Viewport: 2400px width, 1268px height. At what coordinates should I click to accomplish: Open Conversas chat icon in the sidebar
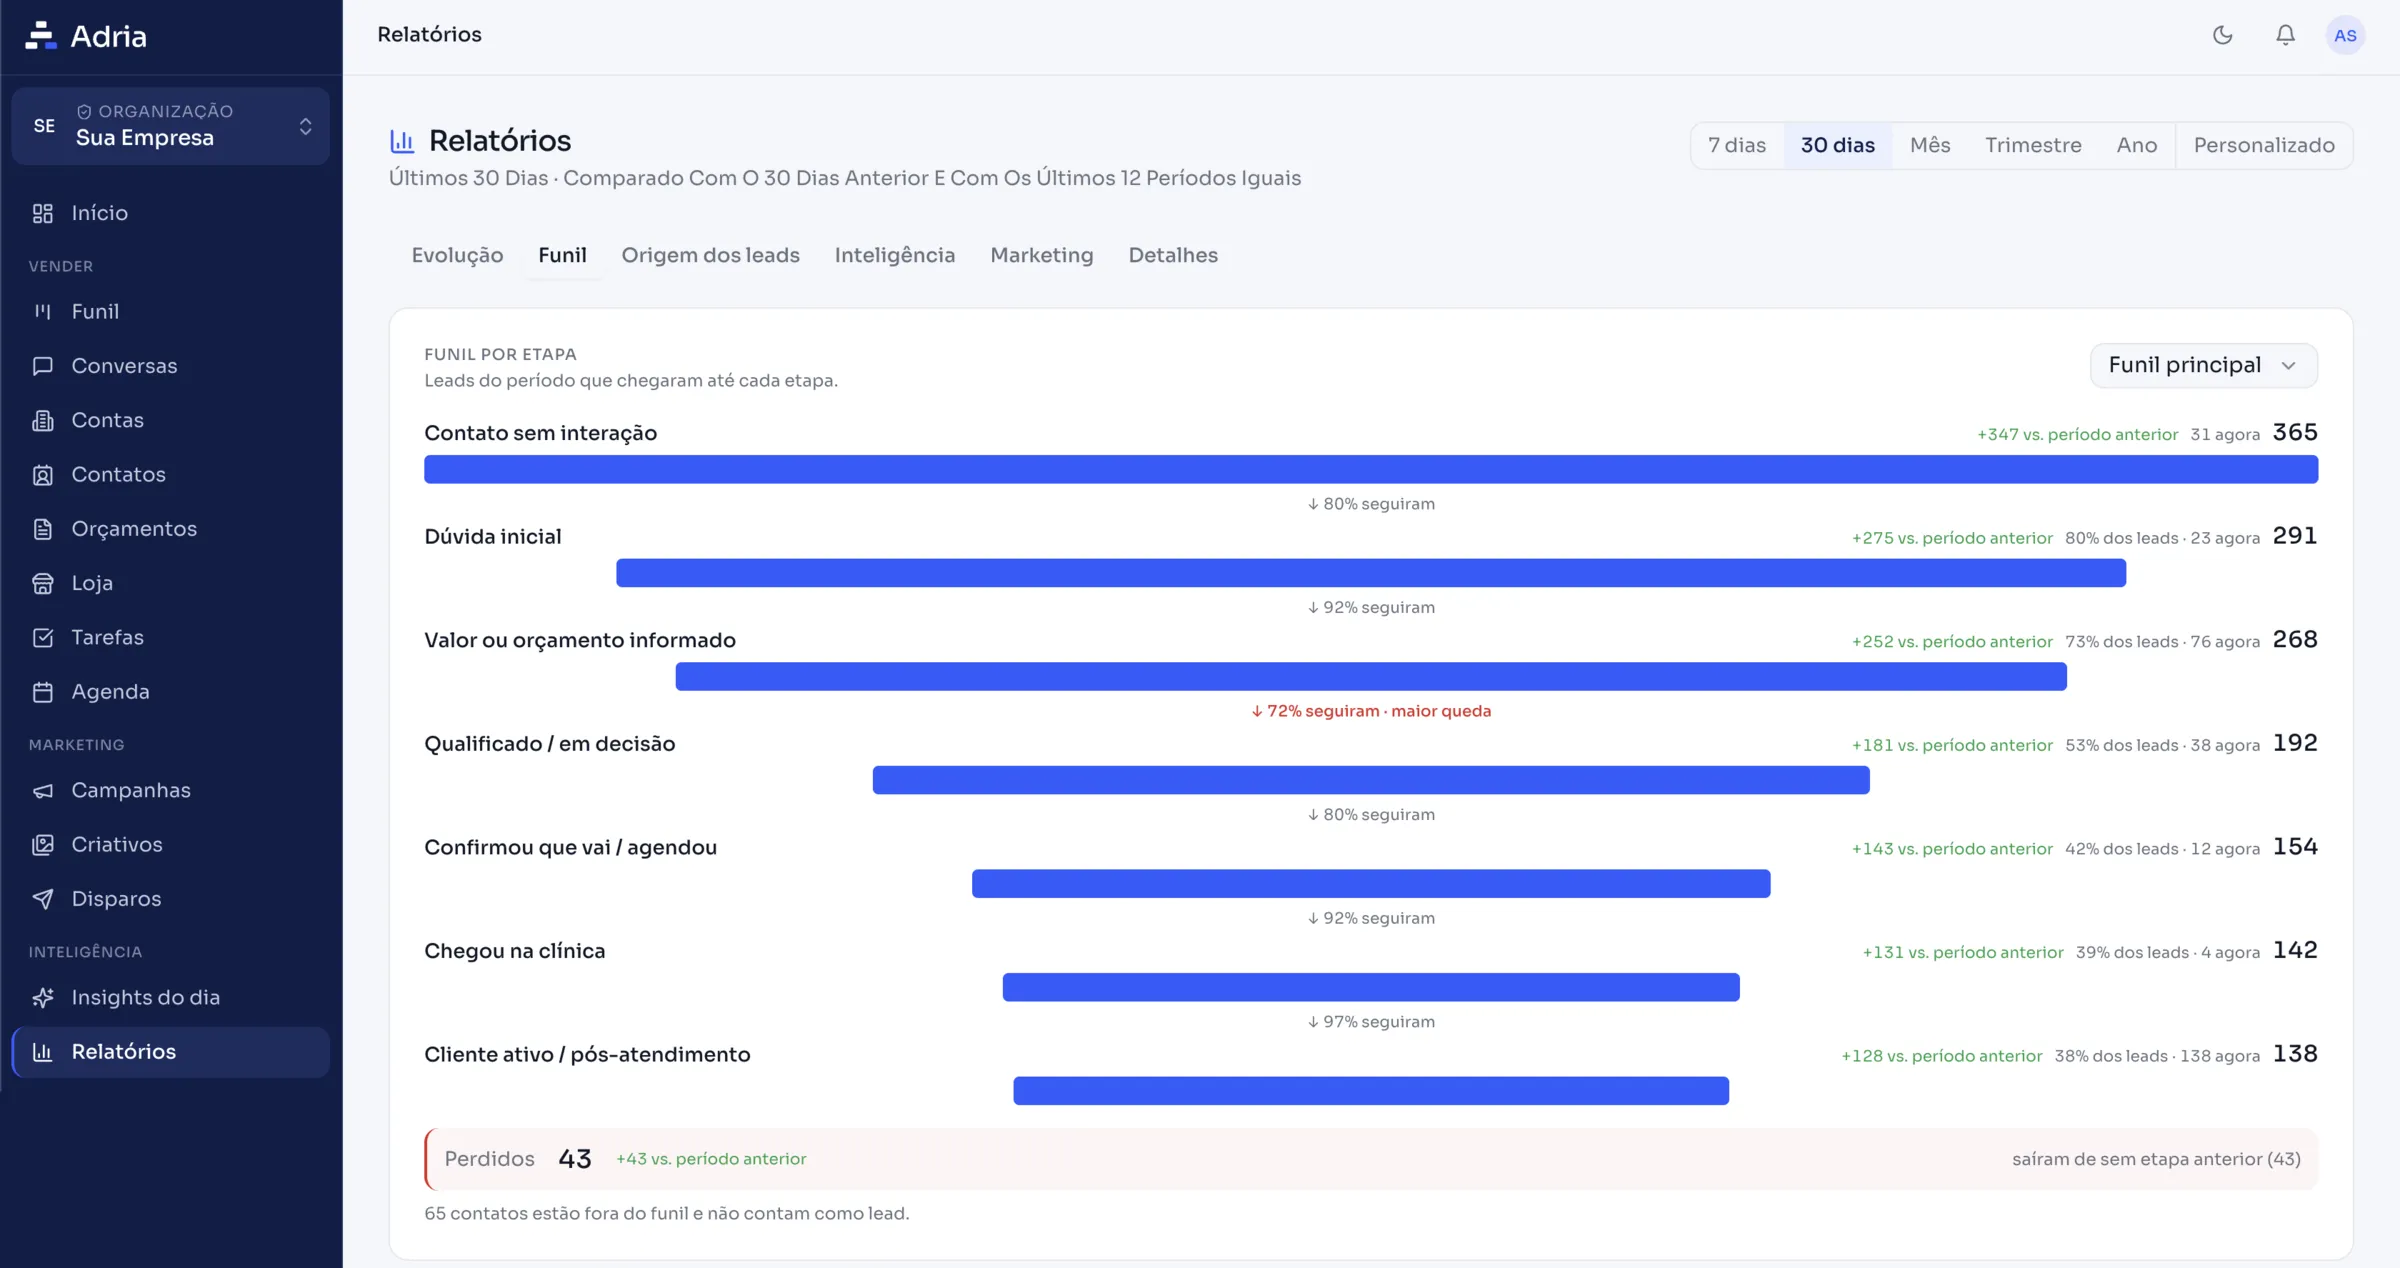[x=42, y=366]
